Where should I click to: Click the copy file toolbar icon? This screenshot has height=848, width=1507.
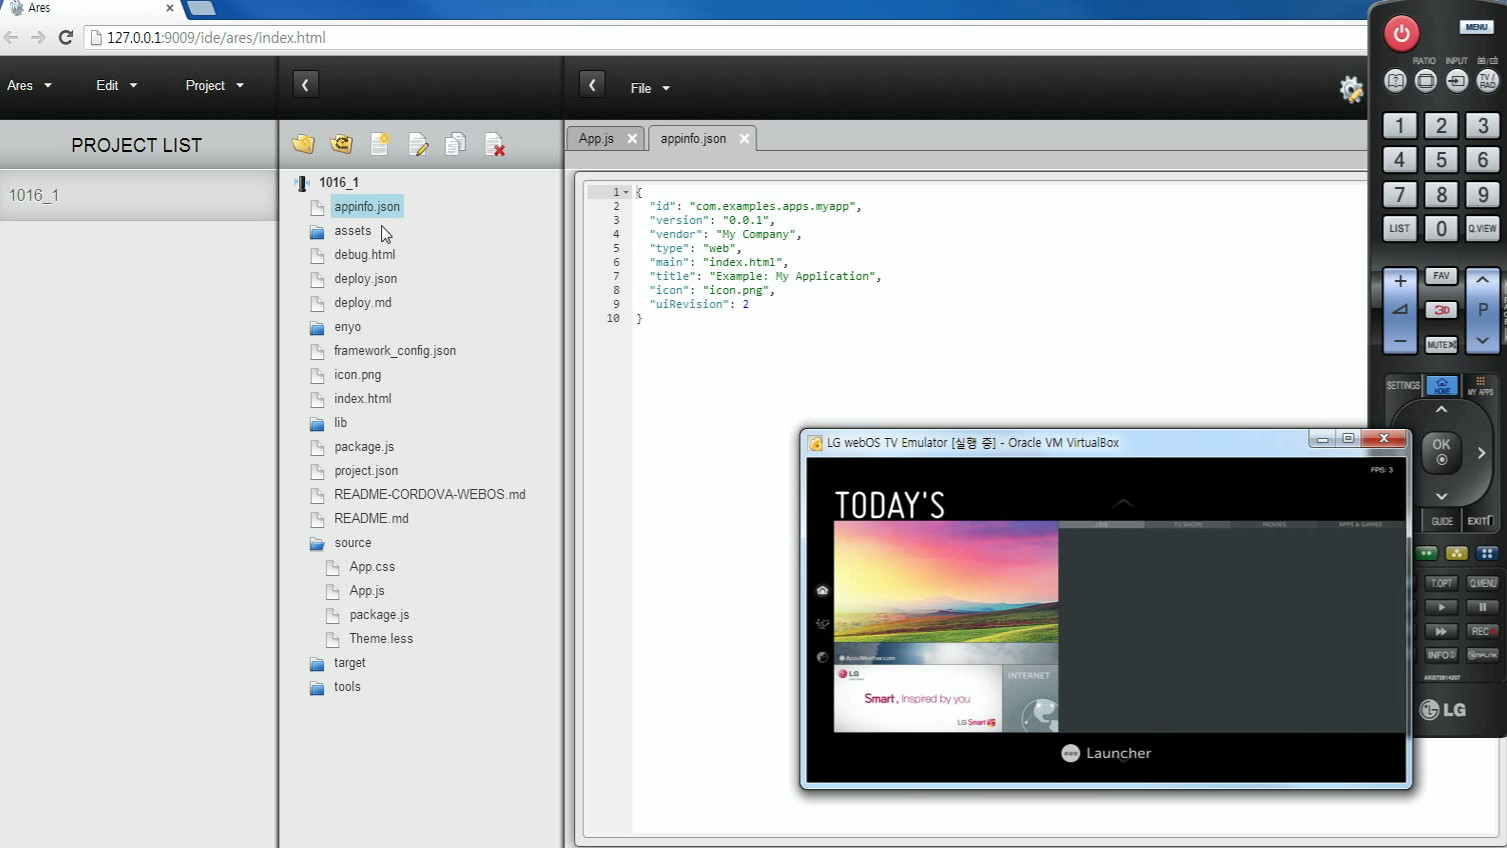[455, 144]
